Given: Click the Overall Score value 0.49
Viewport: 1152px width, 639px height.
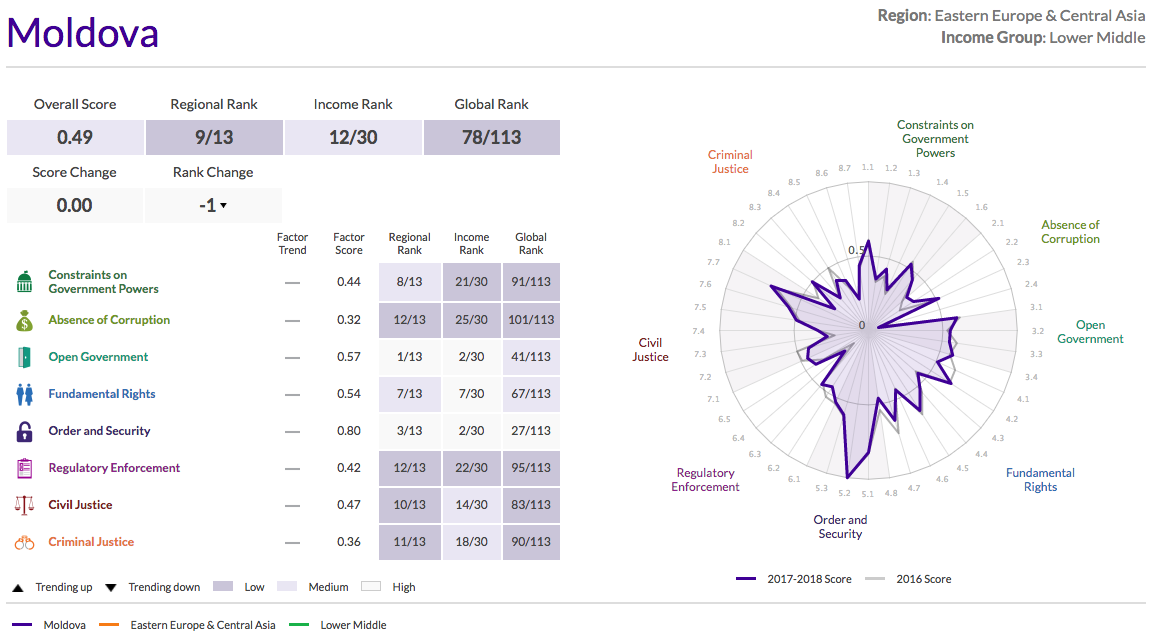Looking at the screenshot, I should coord(75,137).
